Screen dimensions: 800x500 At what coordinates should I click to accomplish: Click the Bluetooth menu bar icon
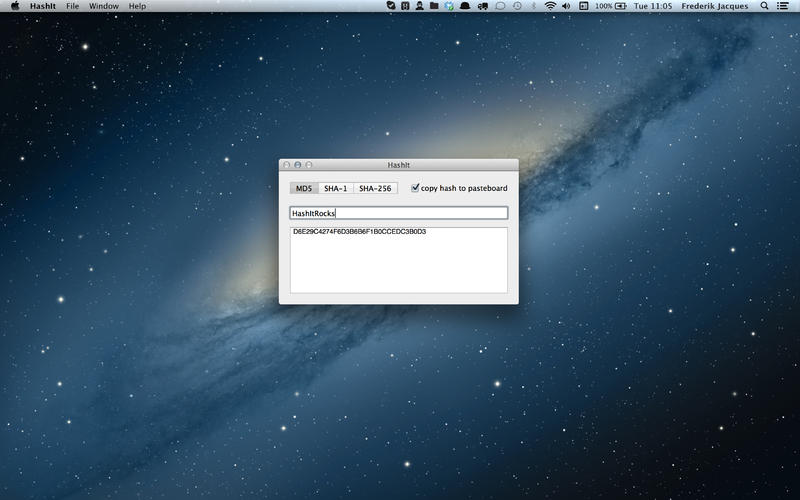click(x=533, y=6)
